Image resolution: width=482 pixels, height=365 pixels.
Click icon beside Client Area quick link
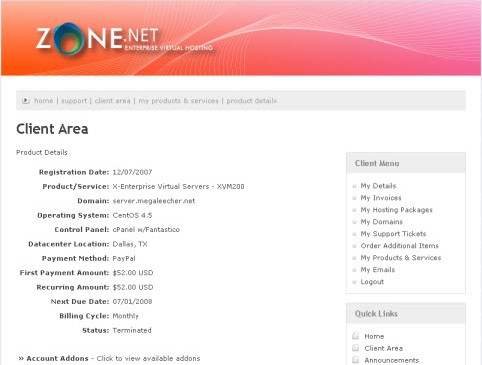(x=356, y=348)
